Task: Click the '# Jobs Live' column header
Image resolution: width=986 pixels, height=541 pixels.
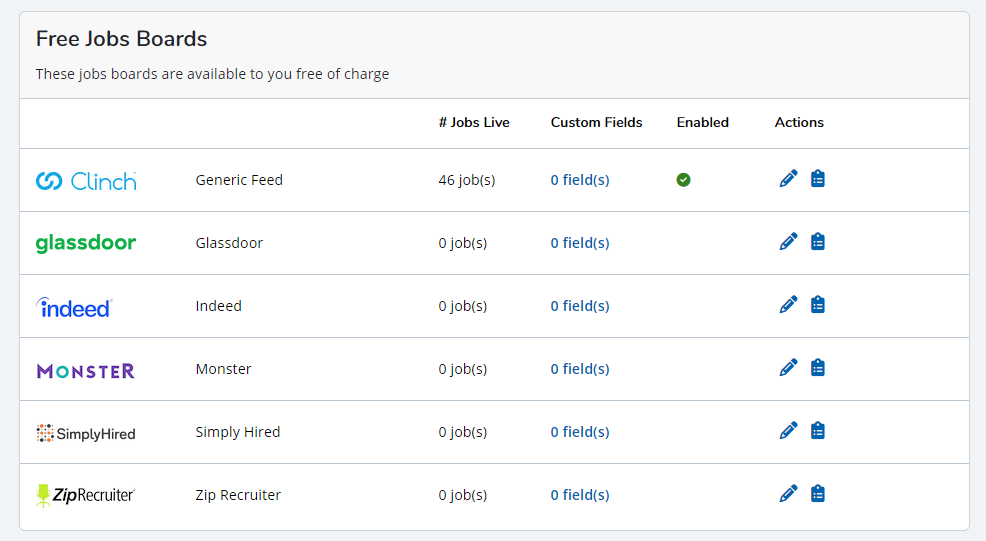Action: coord(474,122)
